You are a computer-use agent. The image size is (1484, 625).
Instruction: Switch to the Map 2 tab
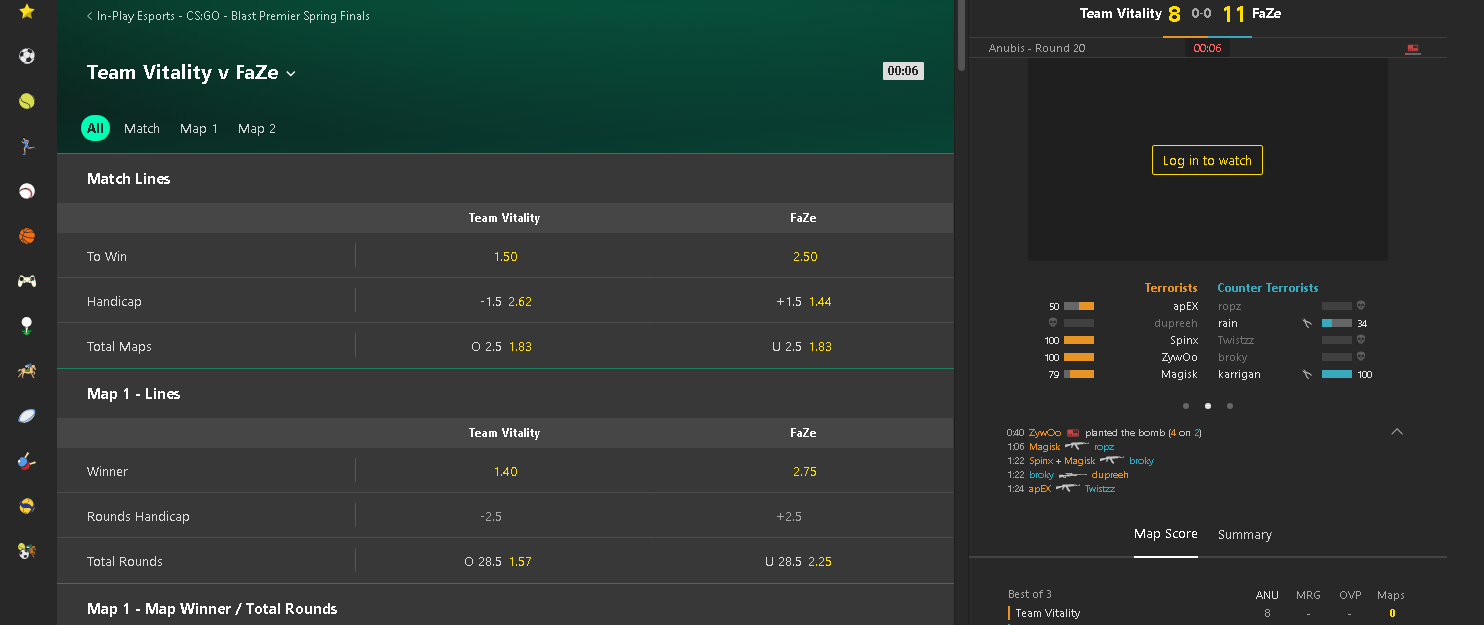[257, 129]
